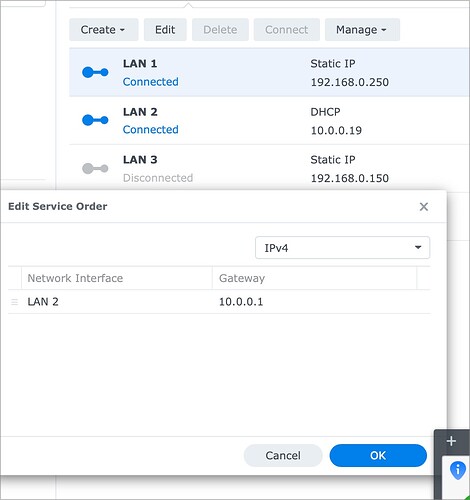Click the Network Interface column header
470x500 pixels.
pos(117,278)
